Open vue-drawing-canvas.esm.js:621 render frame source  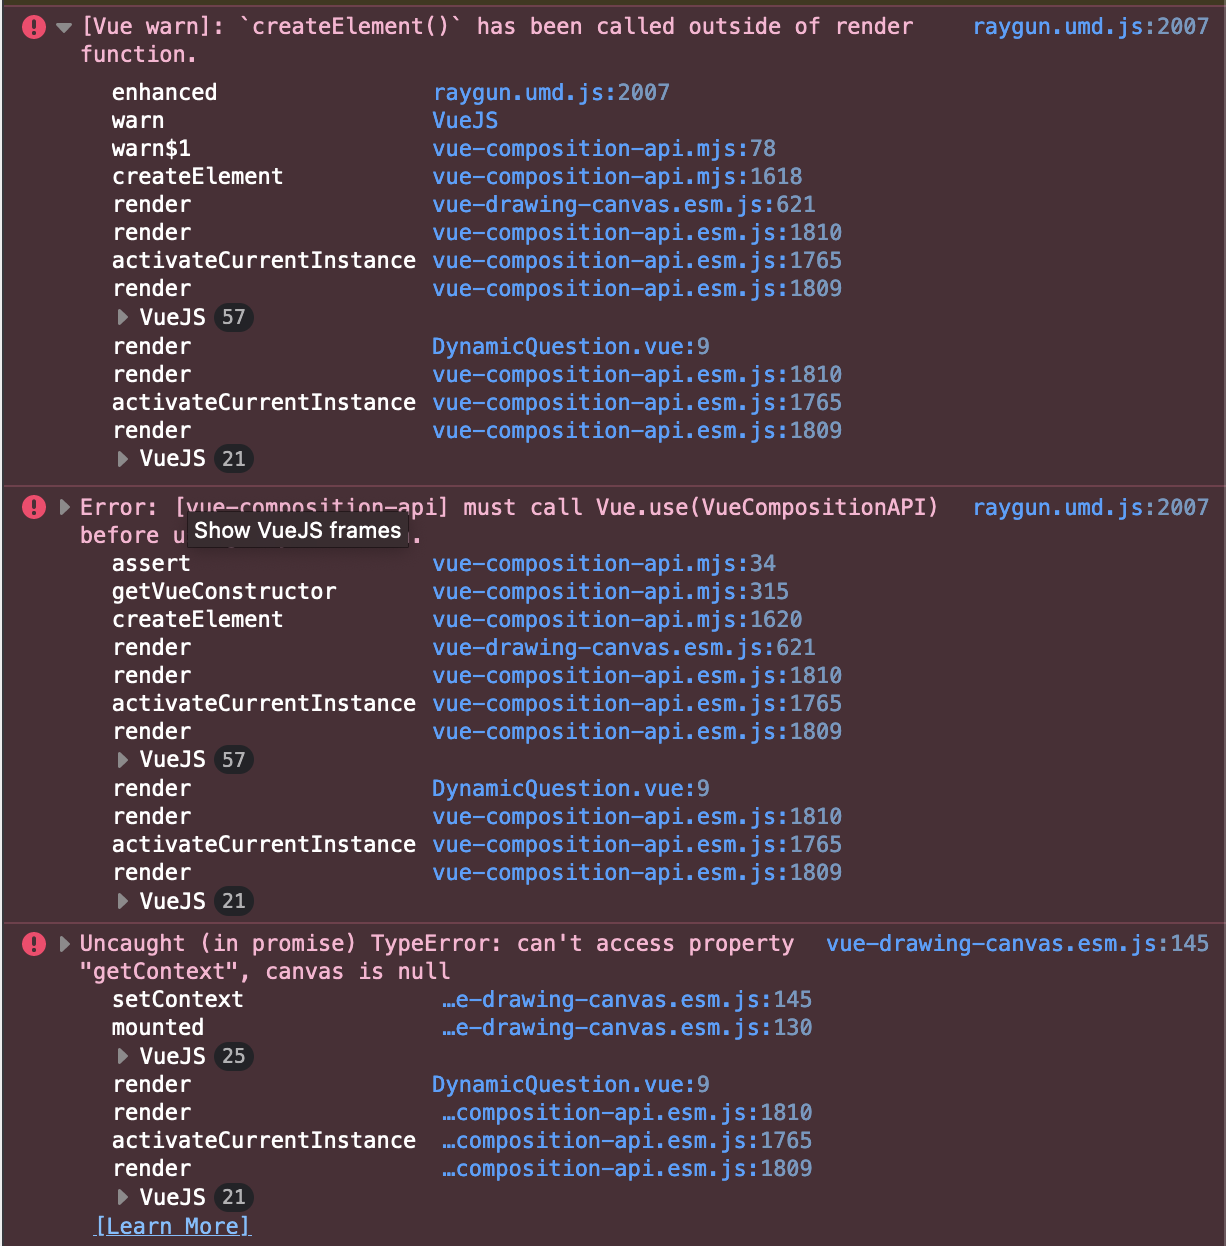(623, 204)
